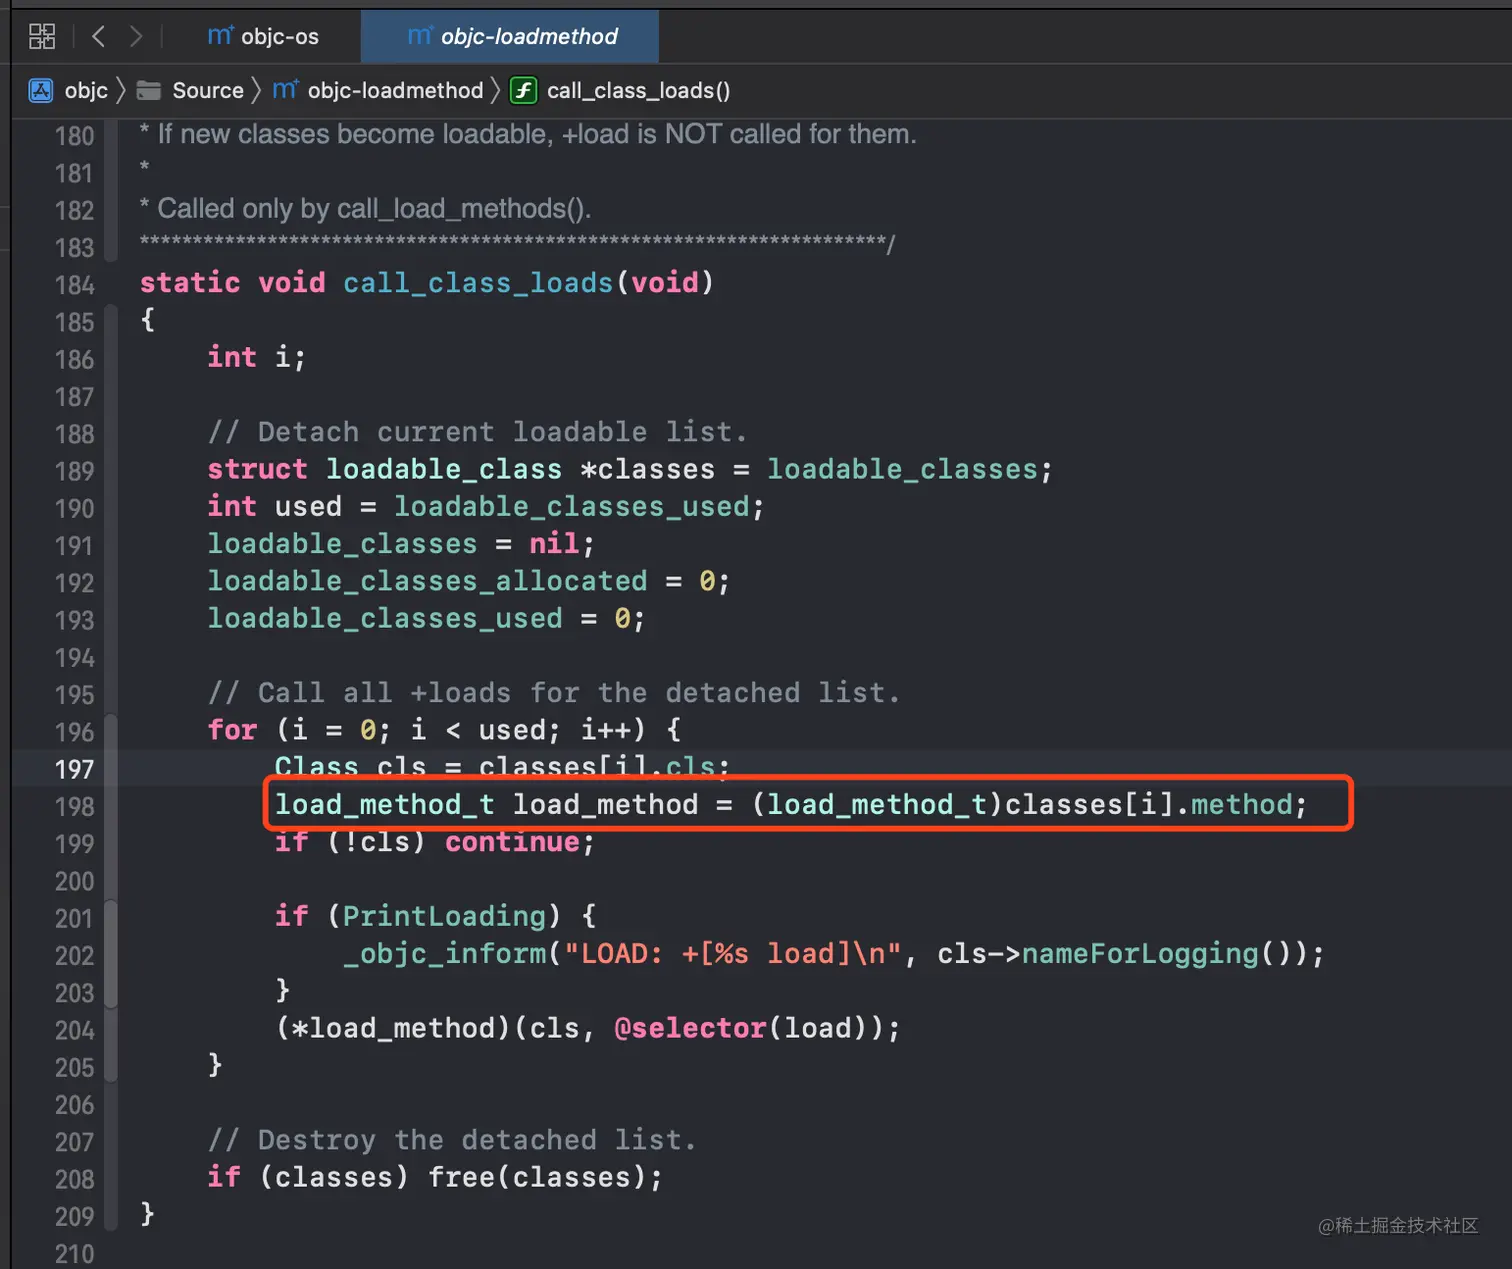Click the _objc_inform function call
The image size is (1512, 1269).
tap(444, 953)
